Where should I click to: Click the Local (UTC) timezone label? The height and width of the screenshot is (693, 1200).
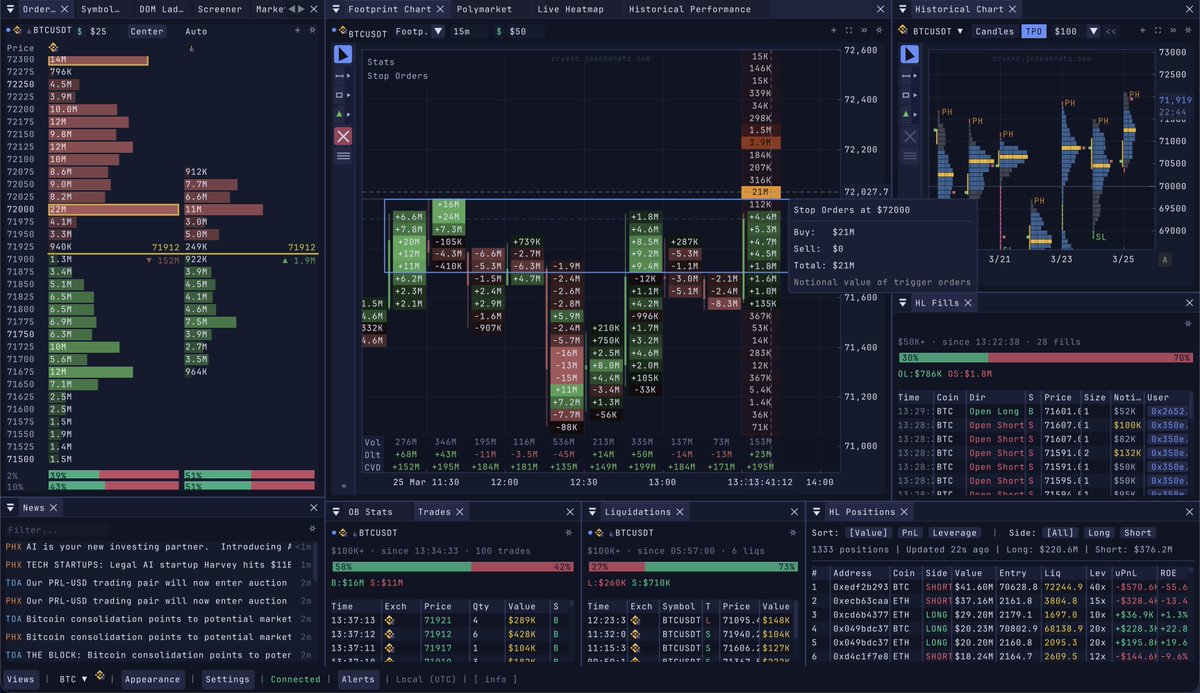(x=427, y=679)
